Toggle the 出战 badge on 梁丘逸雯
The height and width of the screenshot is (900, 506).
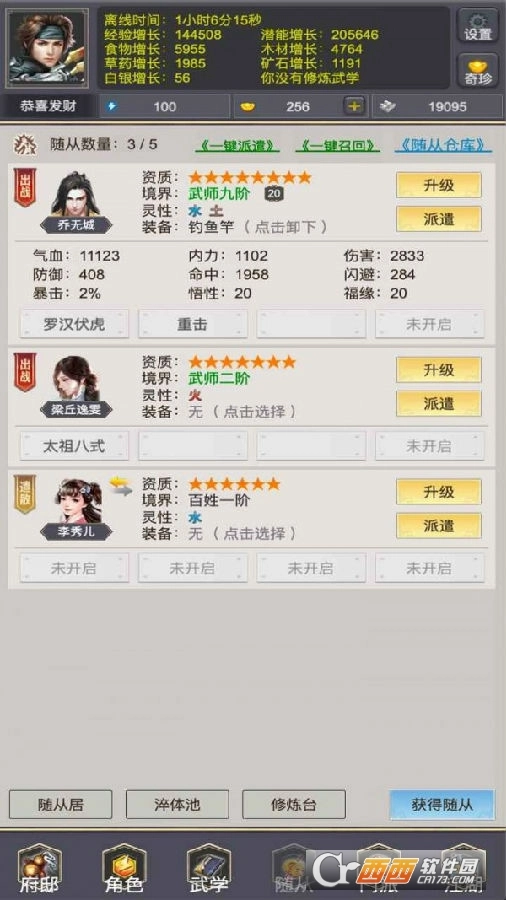click(x=25, y=372)
